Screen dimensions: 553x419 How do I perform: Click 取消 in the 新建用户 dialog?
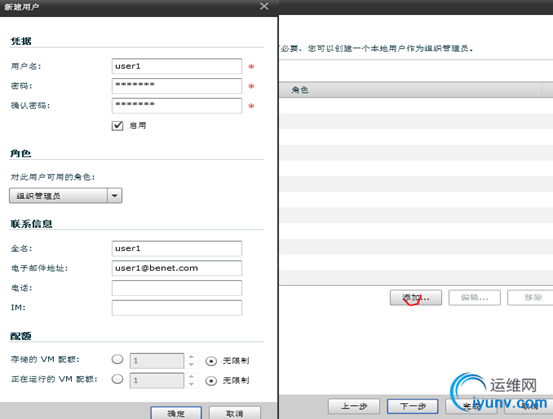point(235,413)
